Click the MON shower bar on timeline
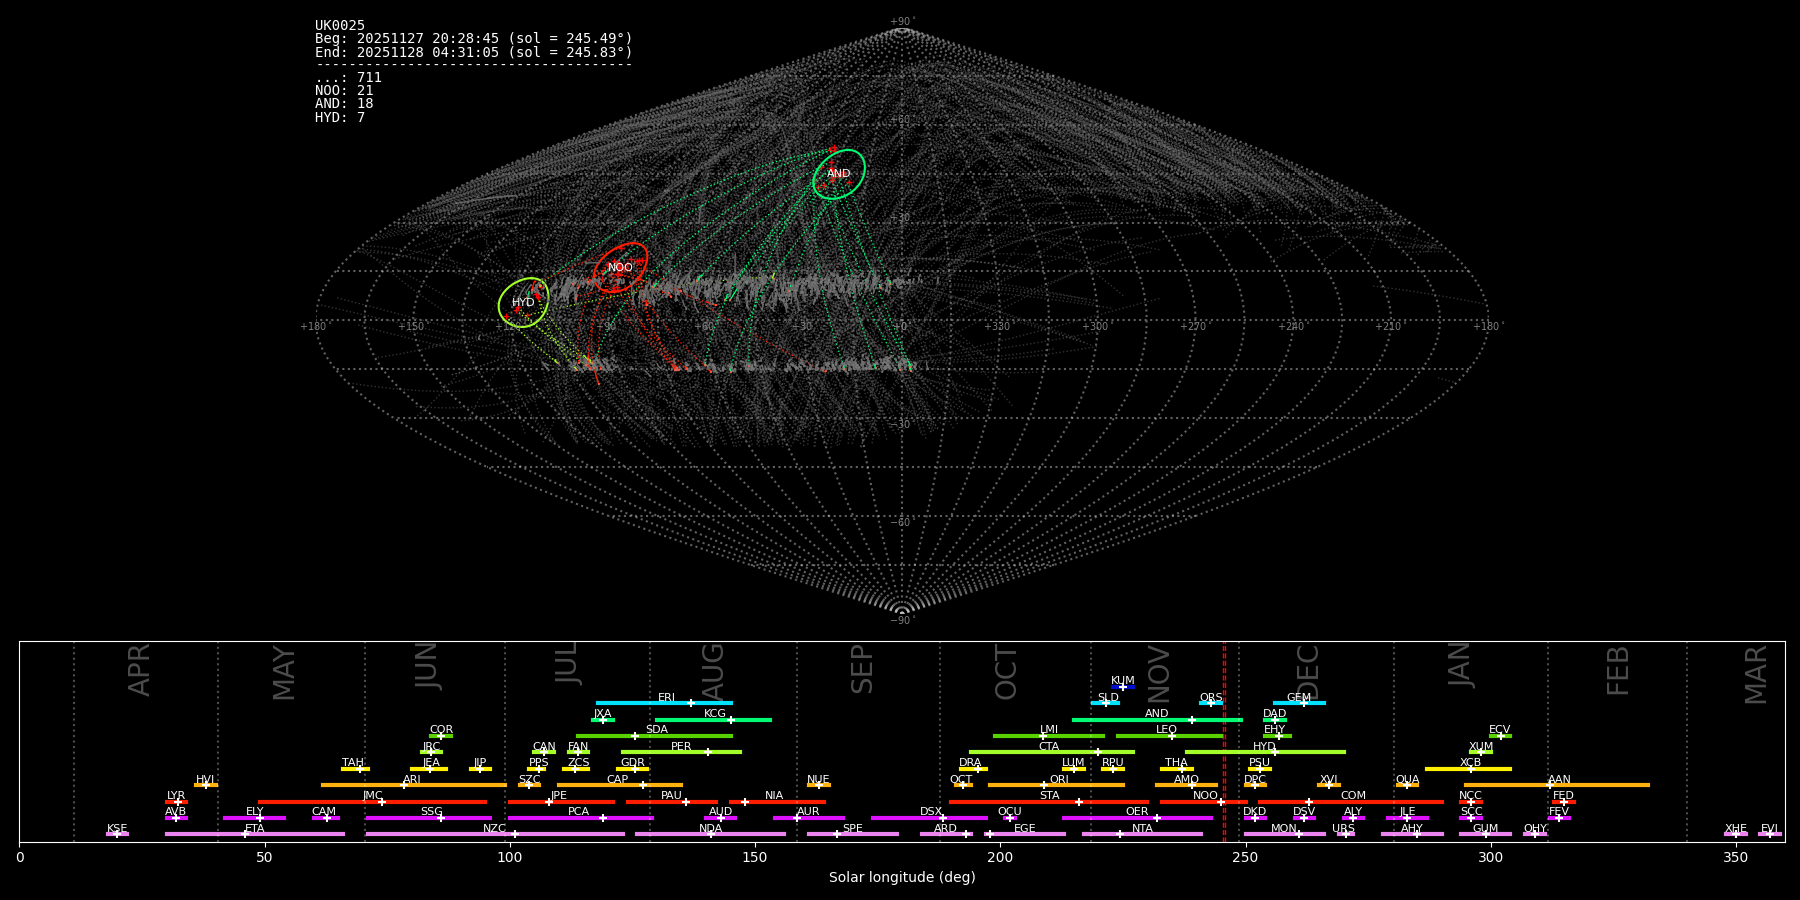 coord(1284,834)
